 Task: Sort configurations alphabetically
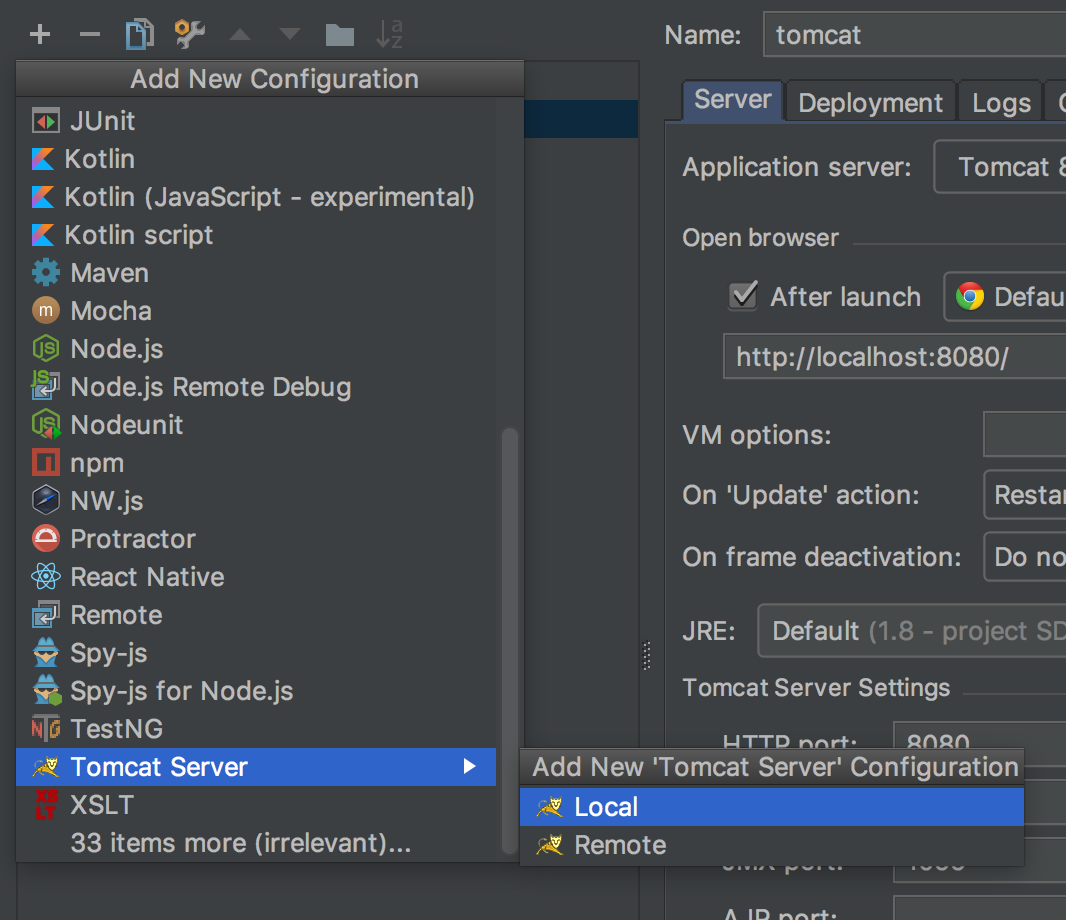click(389, 33)
